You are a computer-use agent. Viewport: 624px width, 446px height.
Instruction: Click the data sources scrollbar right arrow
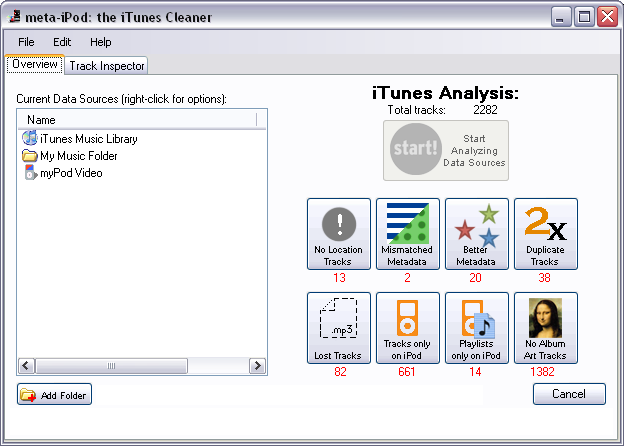click(x=257, y=366)
